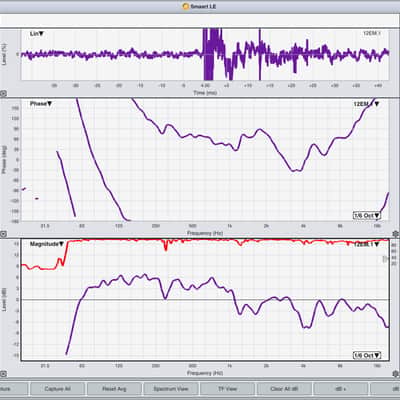Click the Reset Avg button
The width and height of the screenshot is (400, 400).
(x=114, y=389)
